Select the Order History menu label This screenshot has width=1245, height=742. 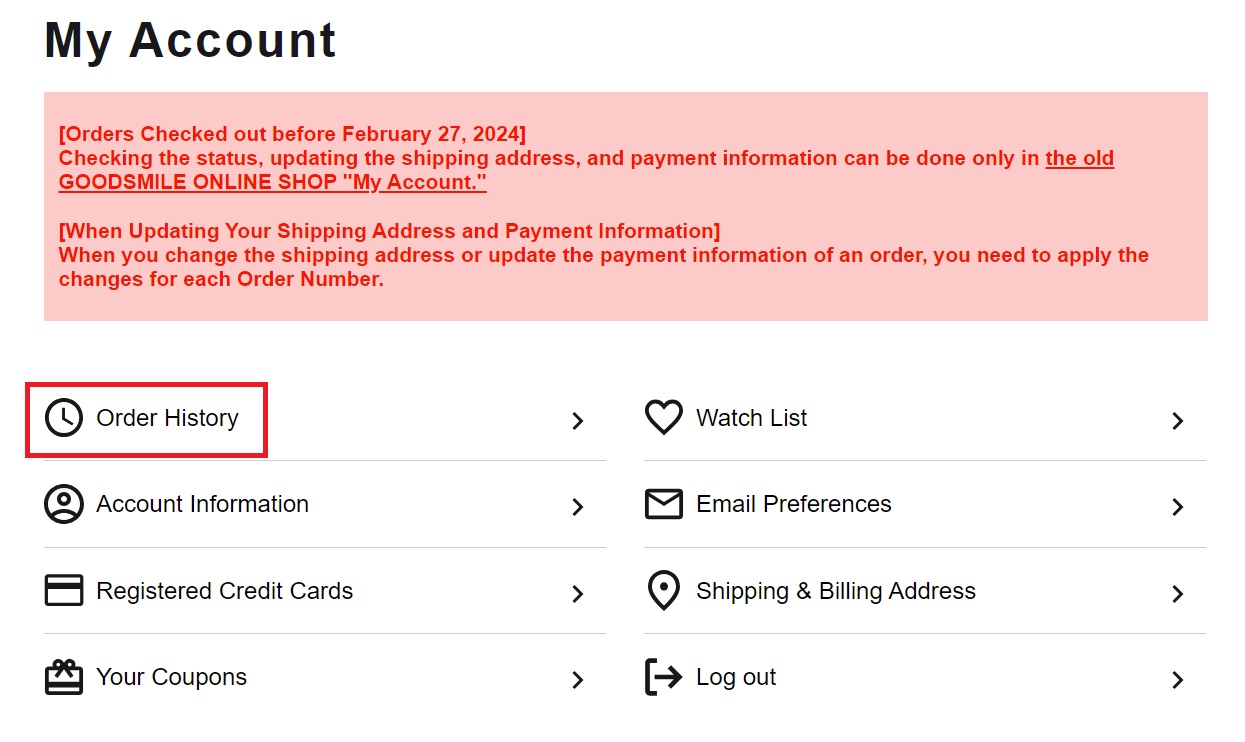167,418
